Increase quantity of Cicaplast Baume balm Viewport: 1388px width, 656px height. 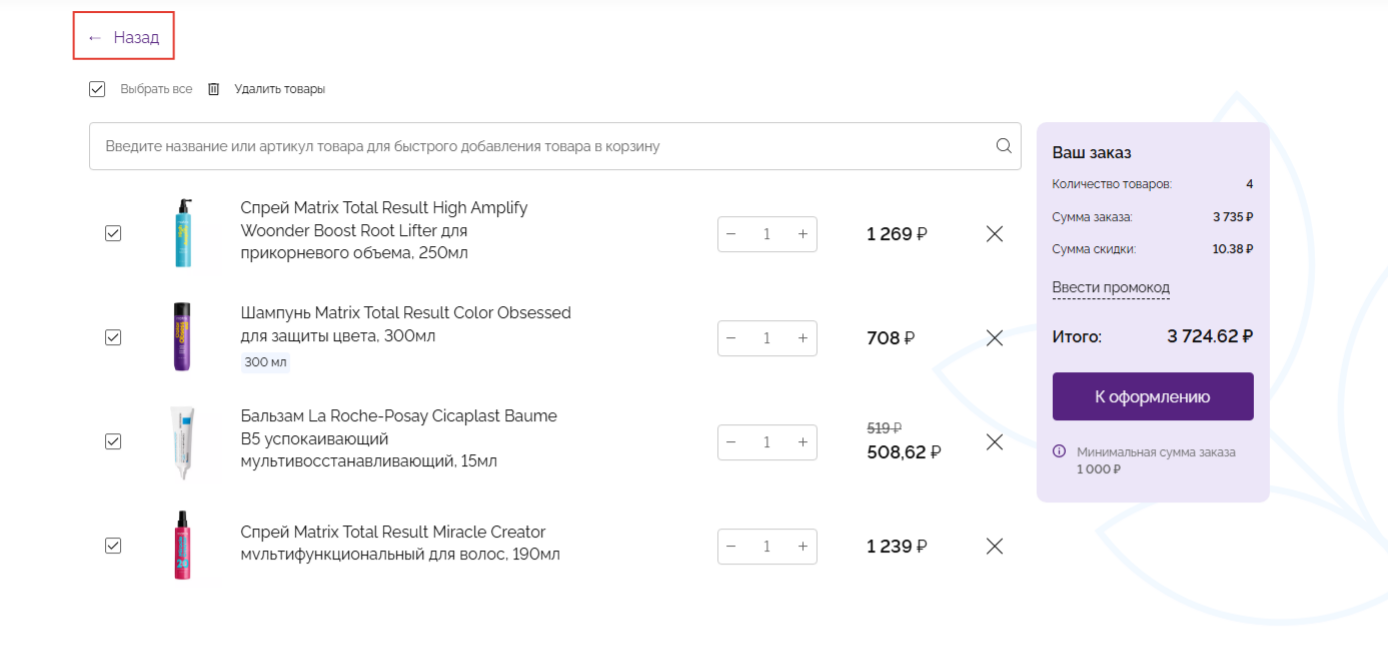[802, 442]
